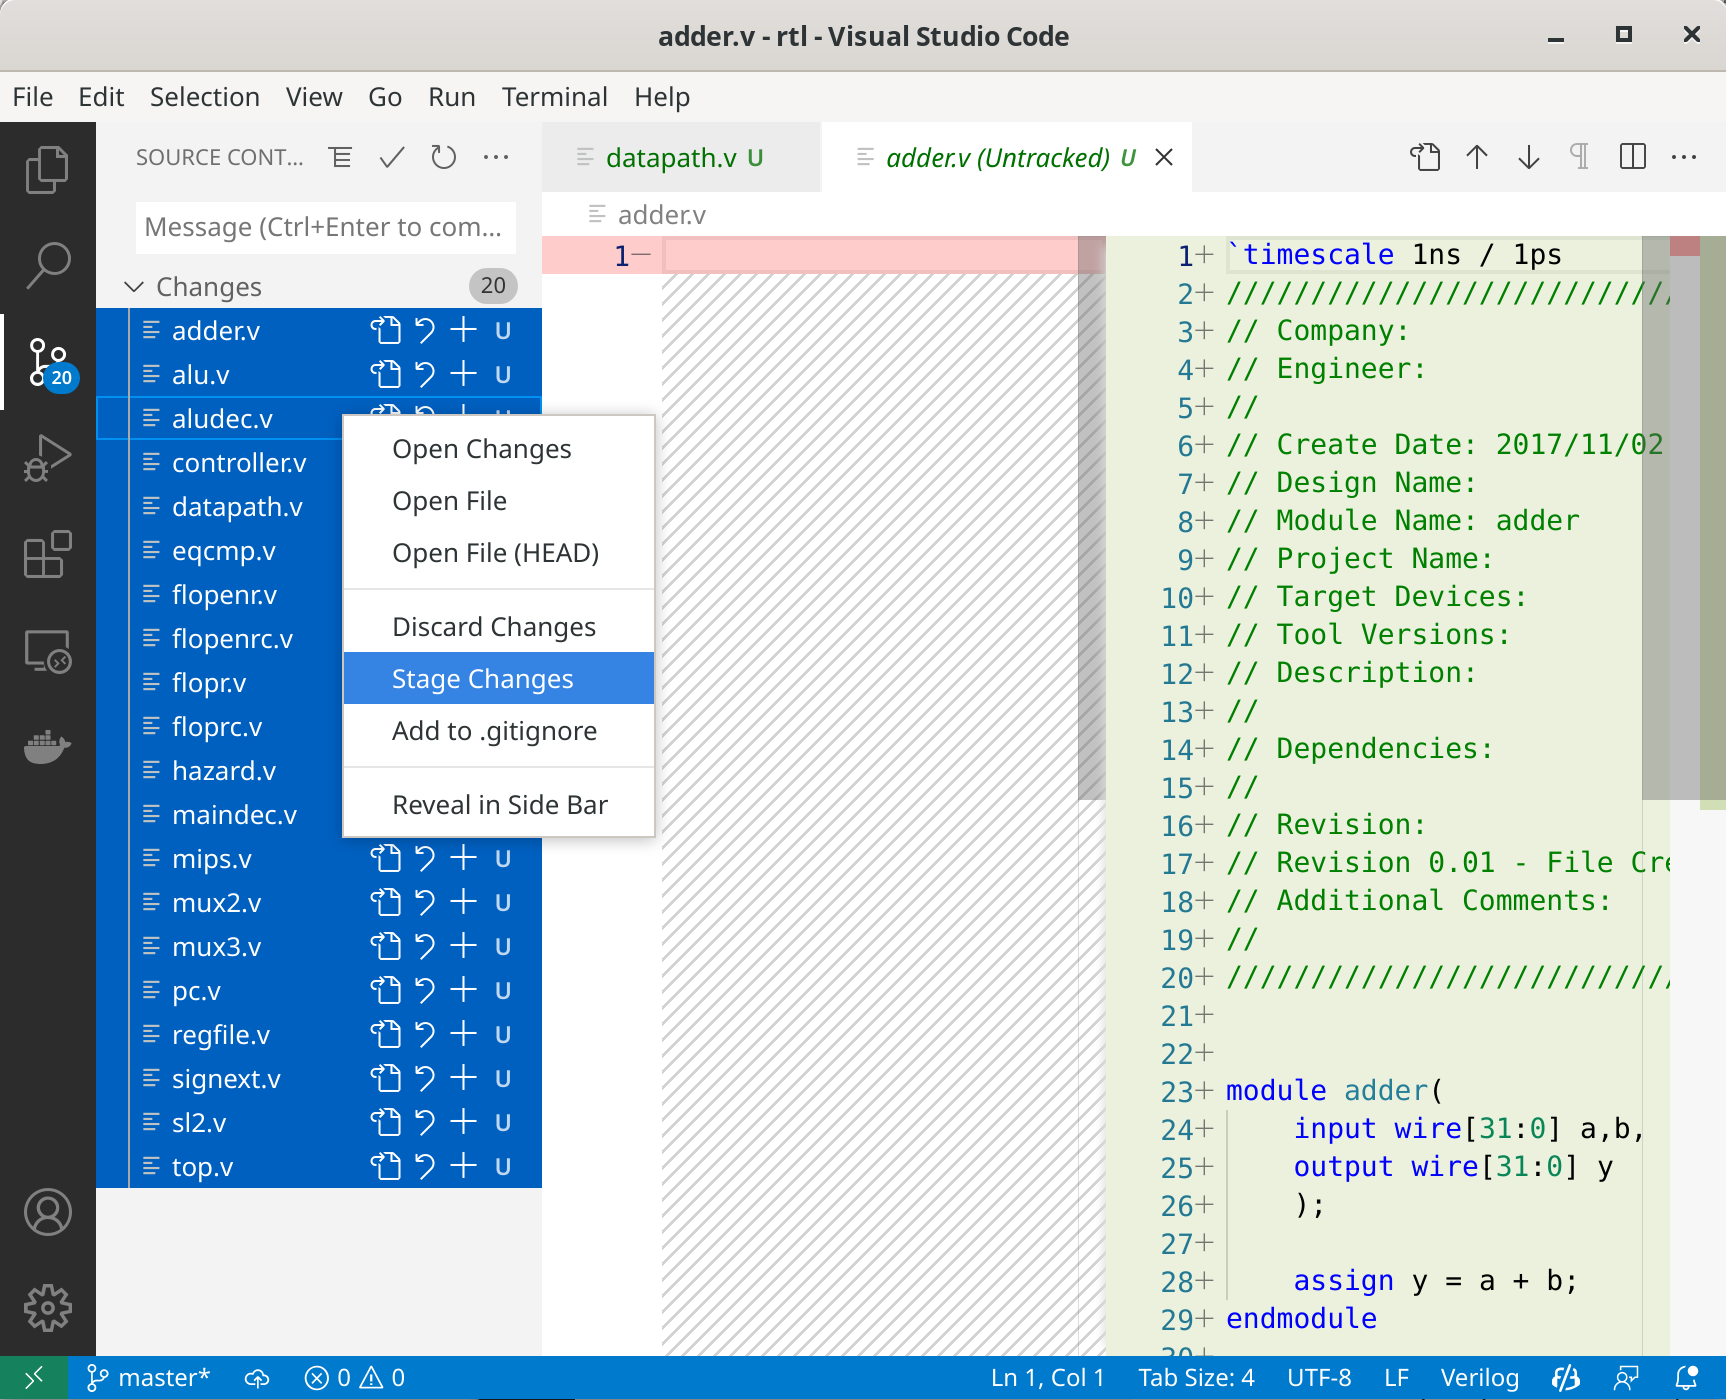Discard changes for mux2.v
The height and width of the screenshot is (1400, 1726).
point(425,902)
